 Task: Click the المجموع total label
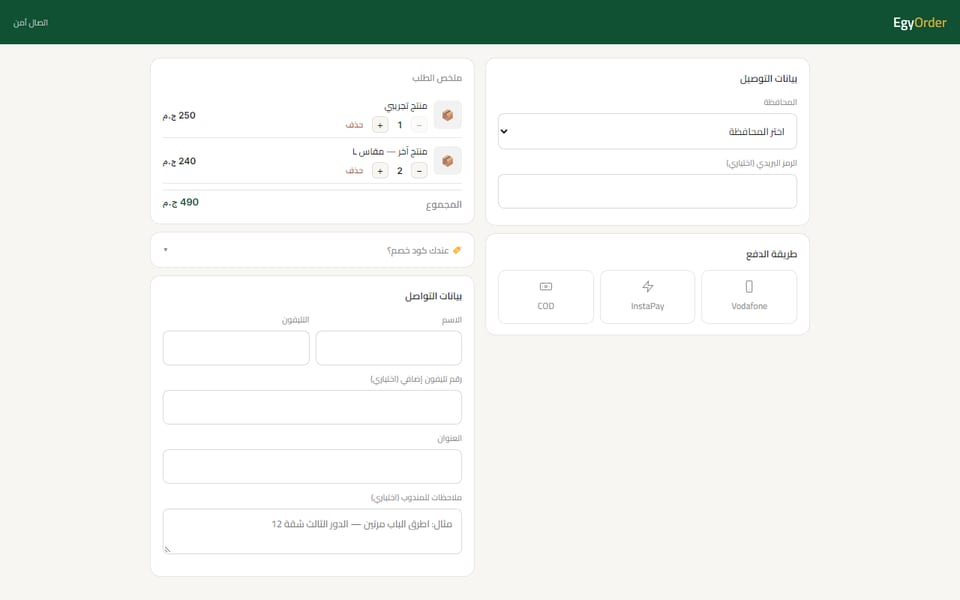pos(444,204)
